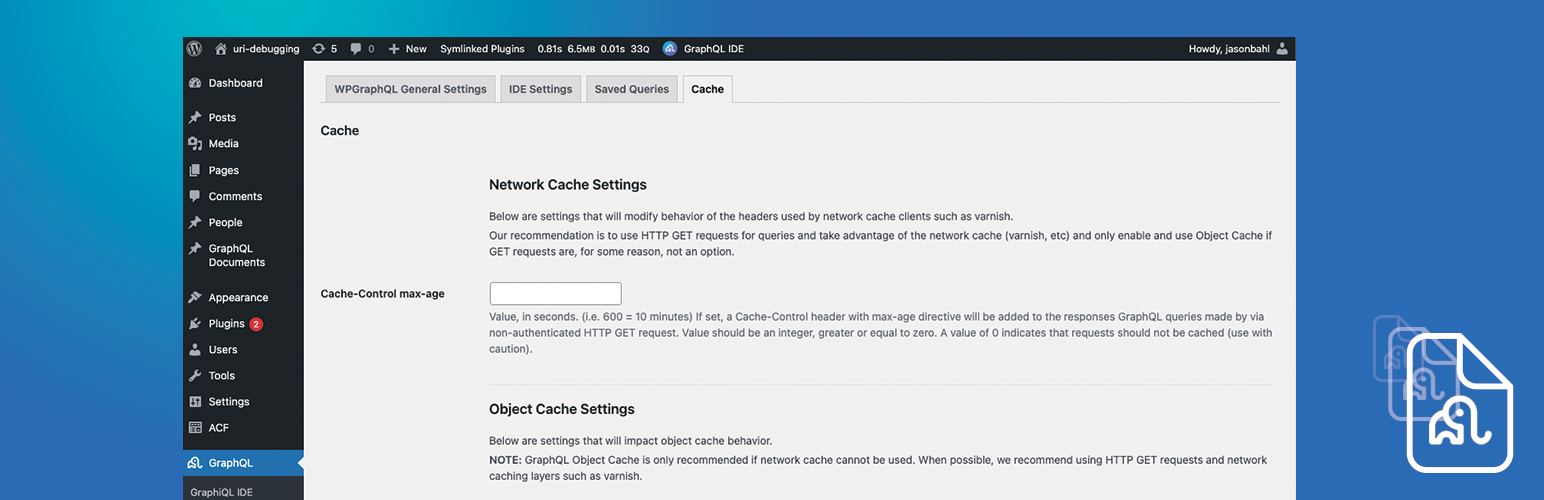Click the Howdy, jasonbahl account link
Viewport: 1544px width, 500px height.
[x=1230, y=48]
